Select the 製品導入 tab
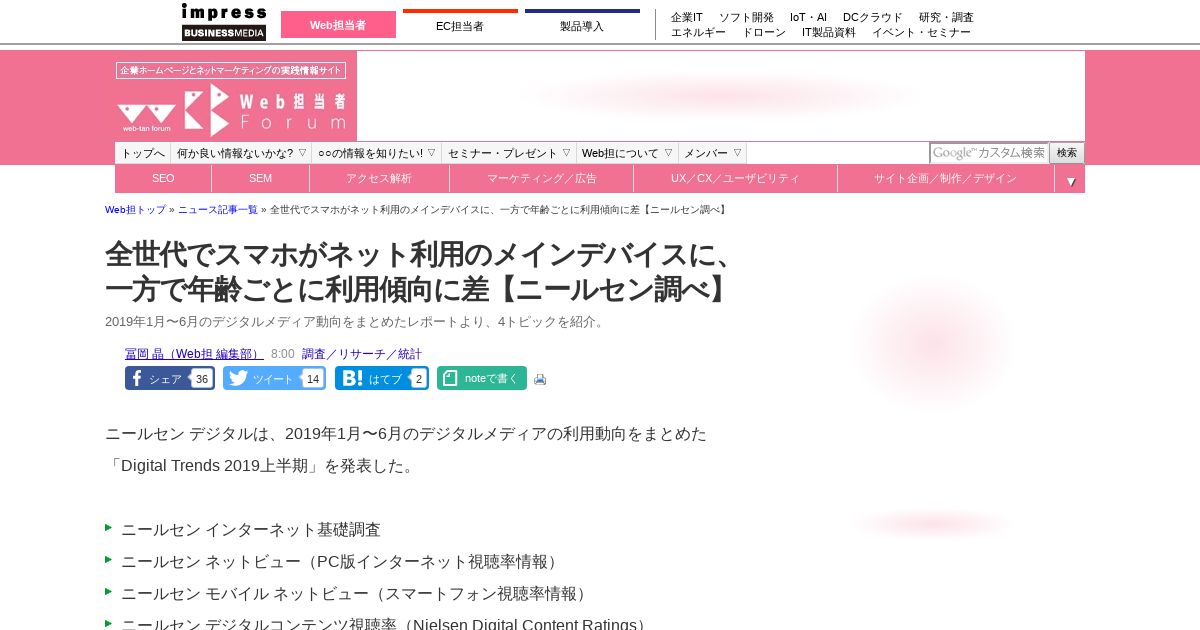This screenshot has width=1200, height=630. click(582, 25)
